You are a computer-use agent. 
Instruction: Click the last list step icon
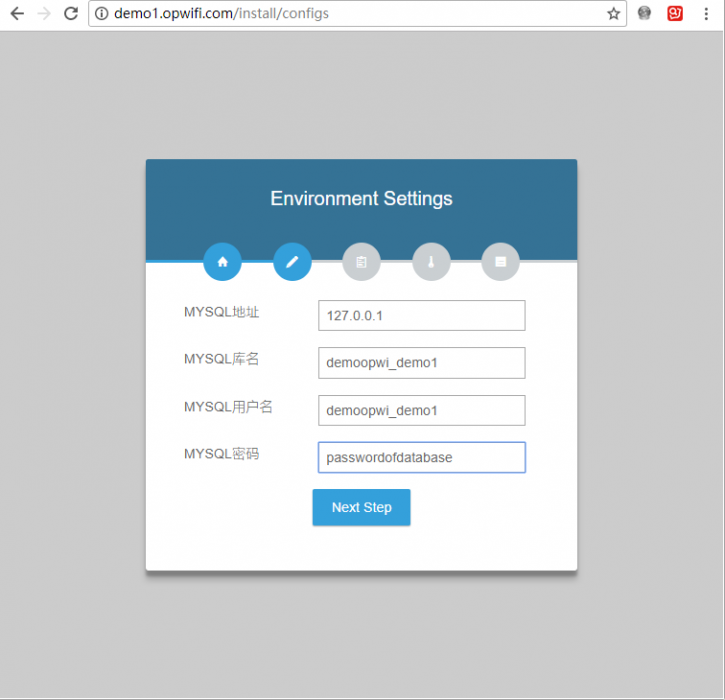coord(500,262)
